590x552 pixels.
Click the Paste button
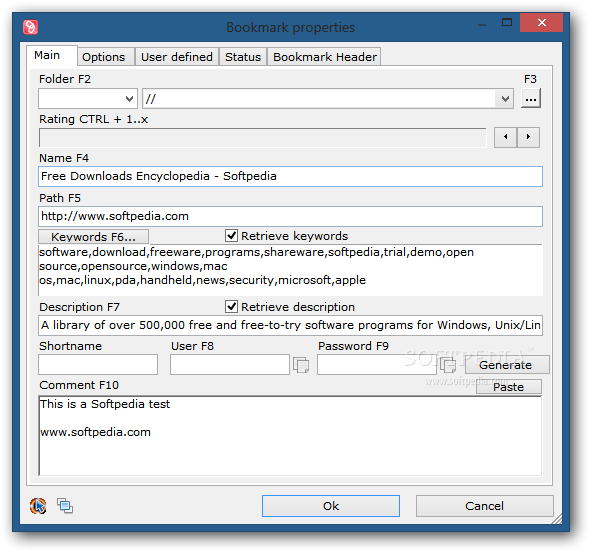click(509, 387)
